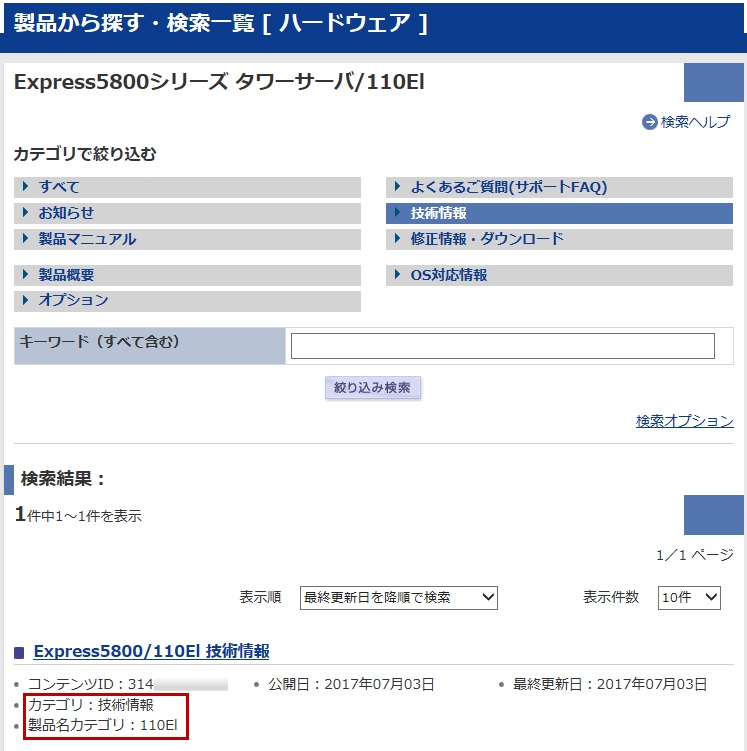Click the triangle icon beside 技術情報
This screenshot has width=747, height=751.
pos(397,212)
